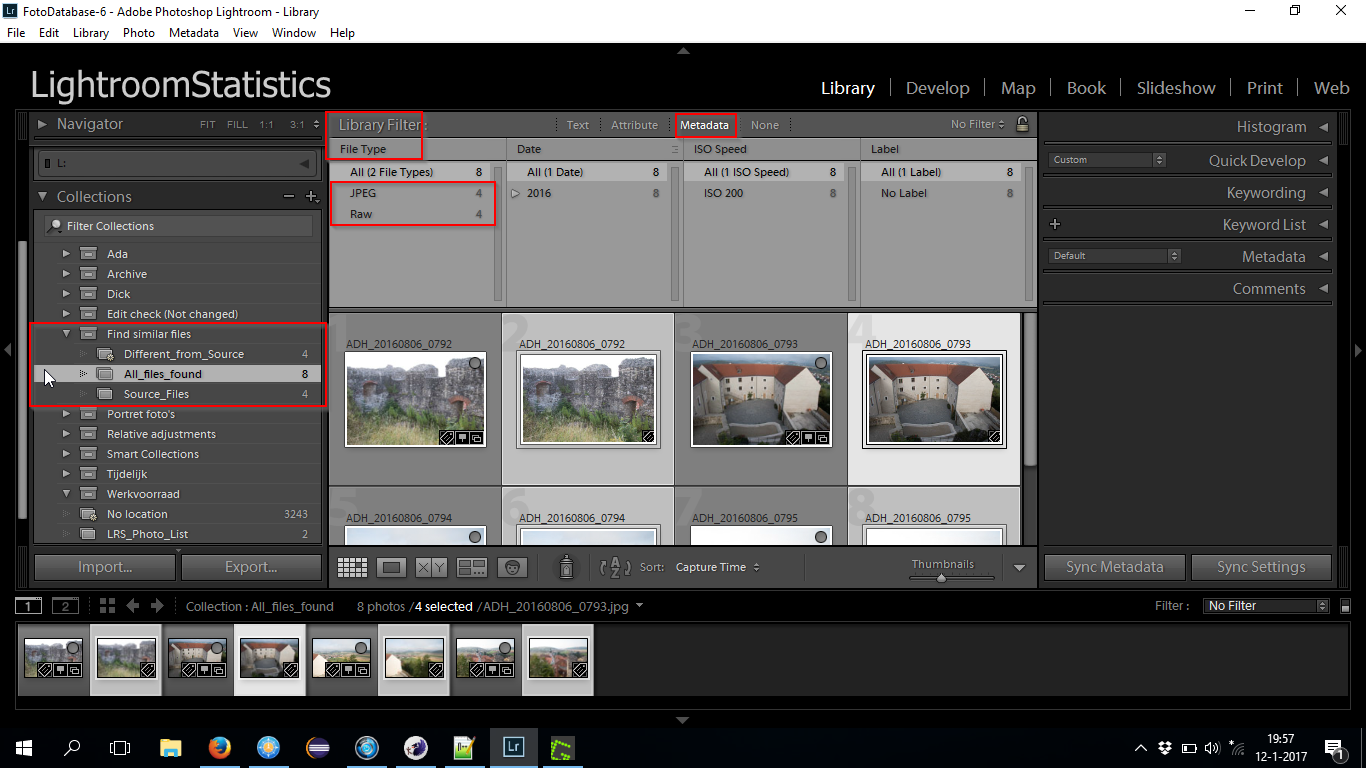Open the toolbar content menu triangle
The height and width of the screenshot is (768, 1366).
click(x=1019, y=567)
